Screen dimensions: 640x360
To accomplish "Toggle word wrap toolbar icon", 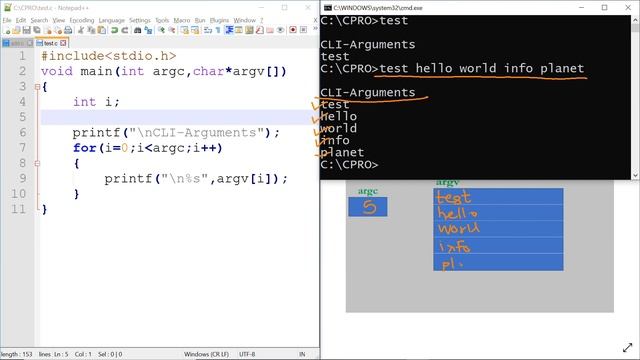I will click(x=208, y=30).
